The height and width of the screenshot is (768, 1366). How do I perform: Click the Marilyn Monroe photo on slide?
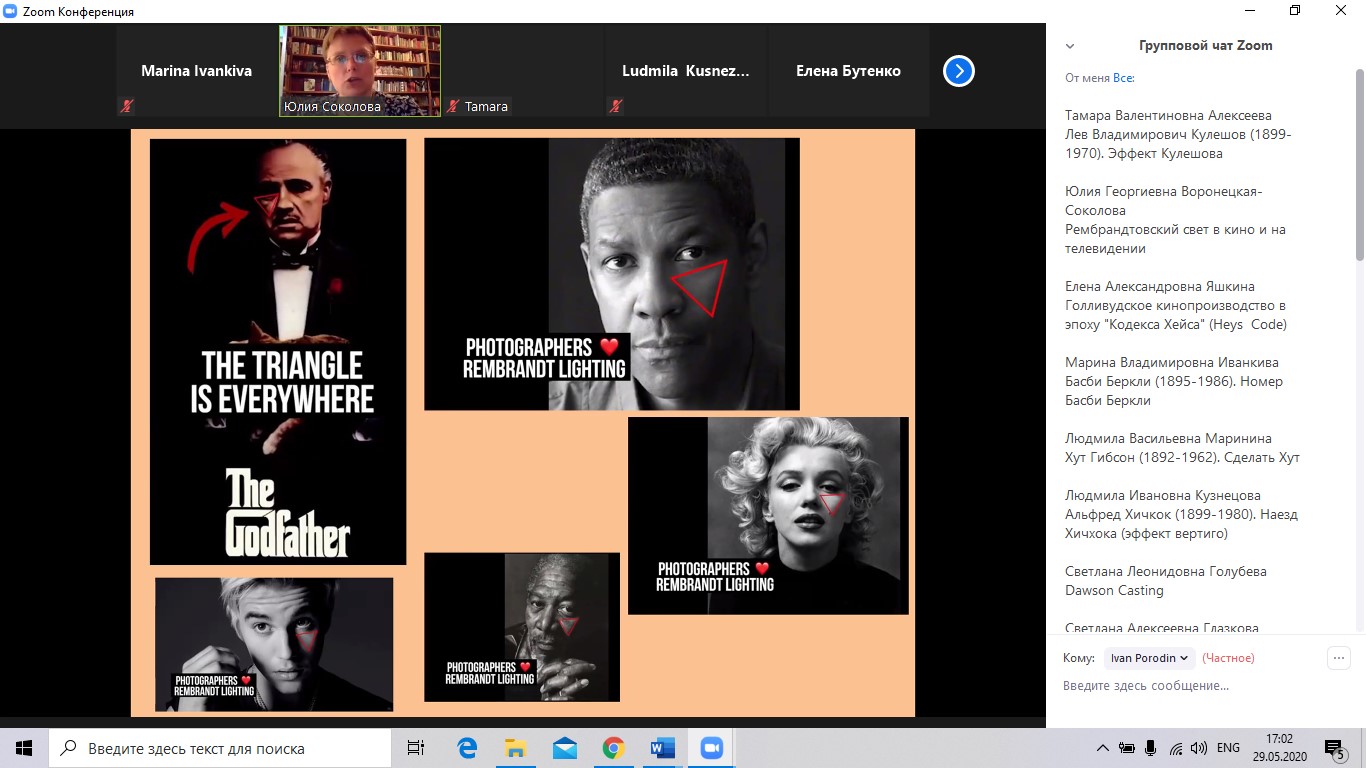(x=768, y=515)
